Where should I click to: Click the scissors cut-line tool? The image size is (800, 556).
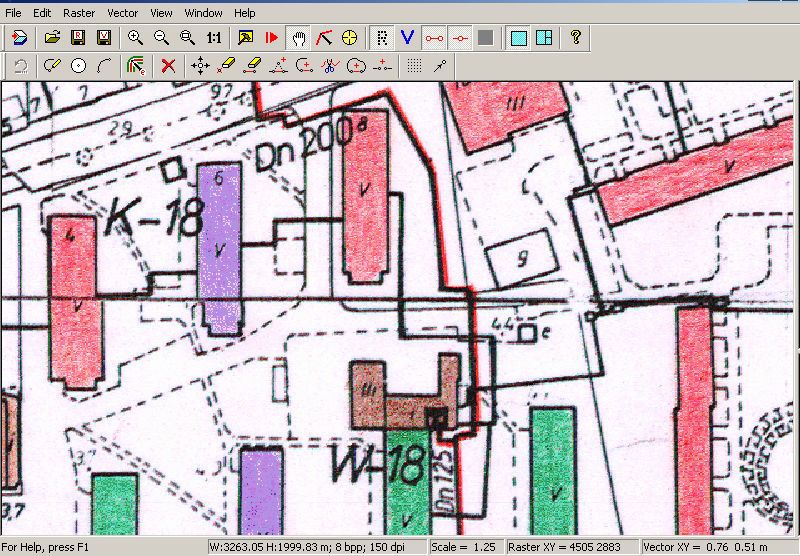coord(330,66)
